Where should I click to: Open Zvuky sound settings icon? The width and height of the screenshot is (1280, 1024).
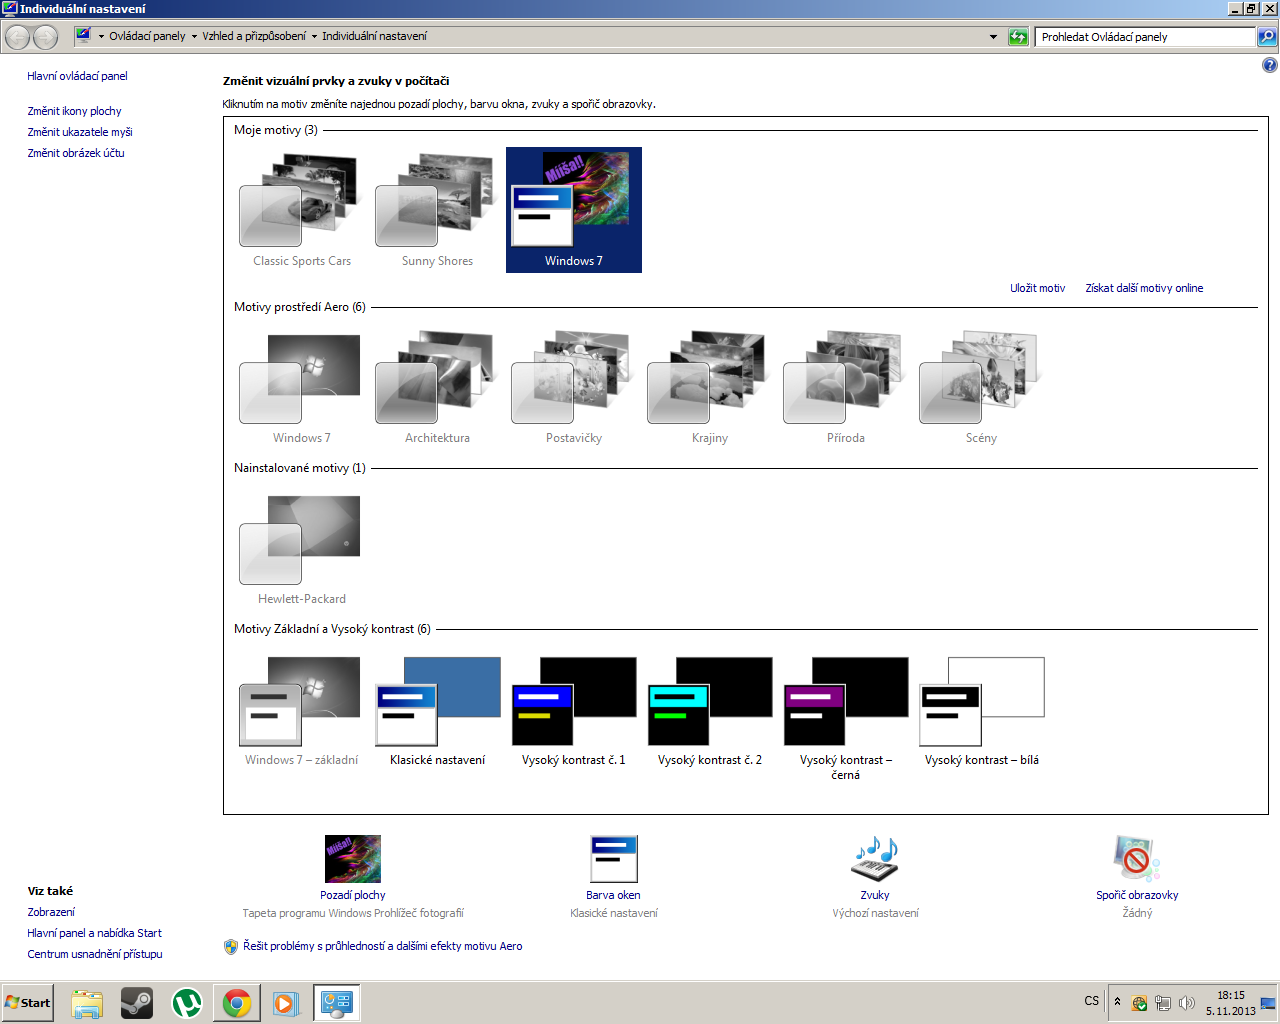tap(875, 859)
